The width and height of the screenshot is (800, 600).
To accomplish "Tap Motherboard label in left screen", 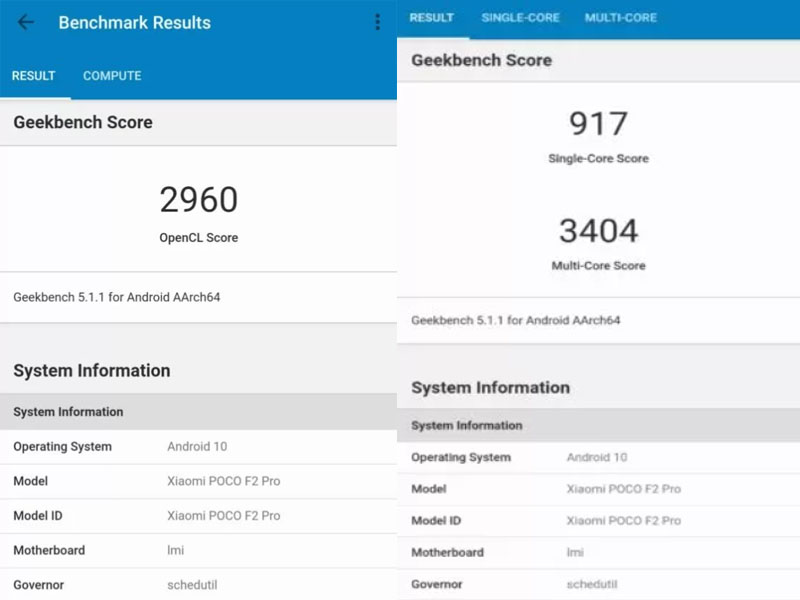I will tap(49, 551).
